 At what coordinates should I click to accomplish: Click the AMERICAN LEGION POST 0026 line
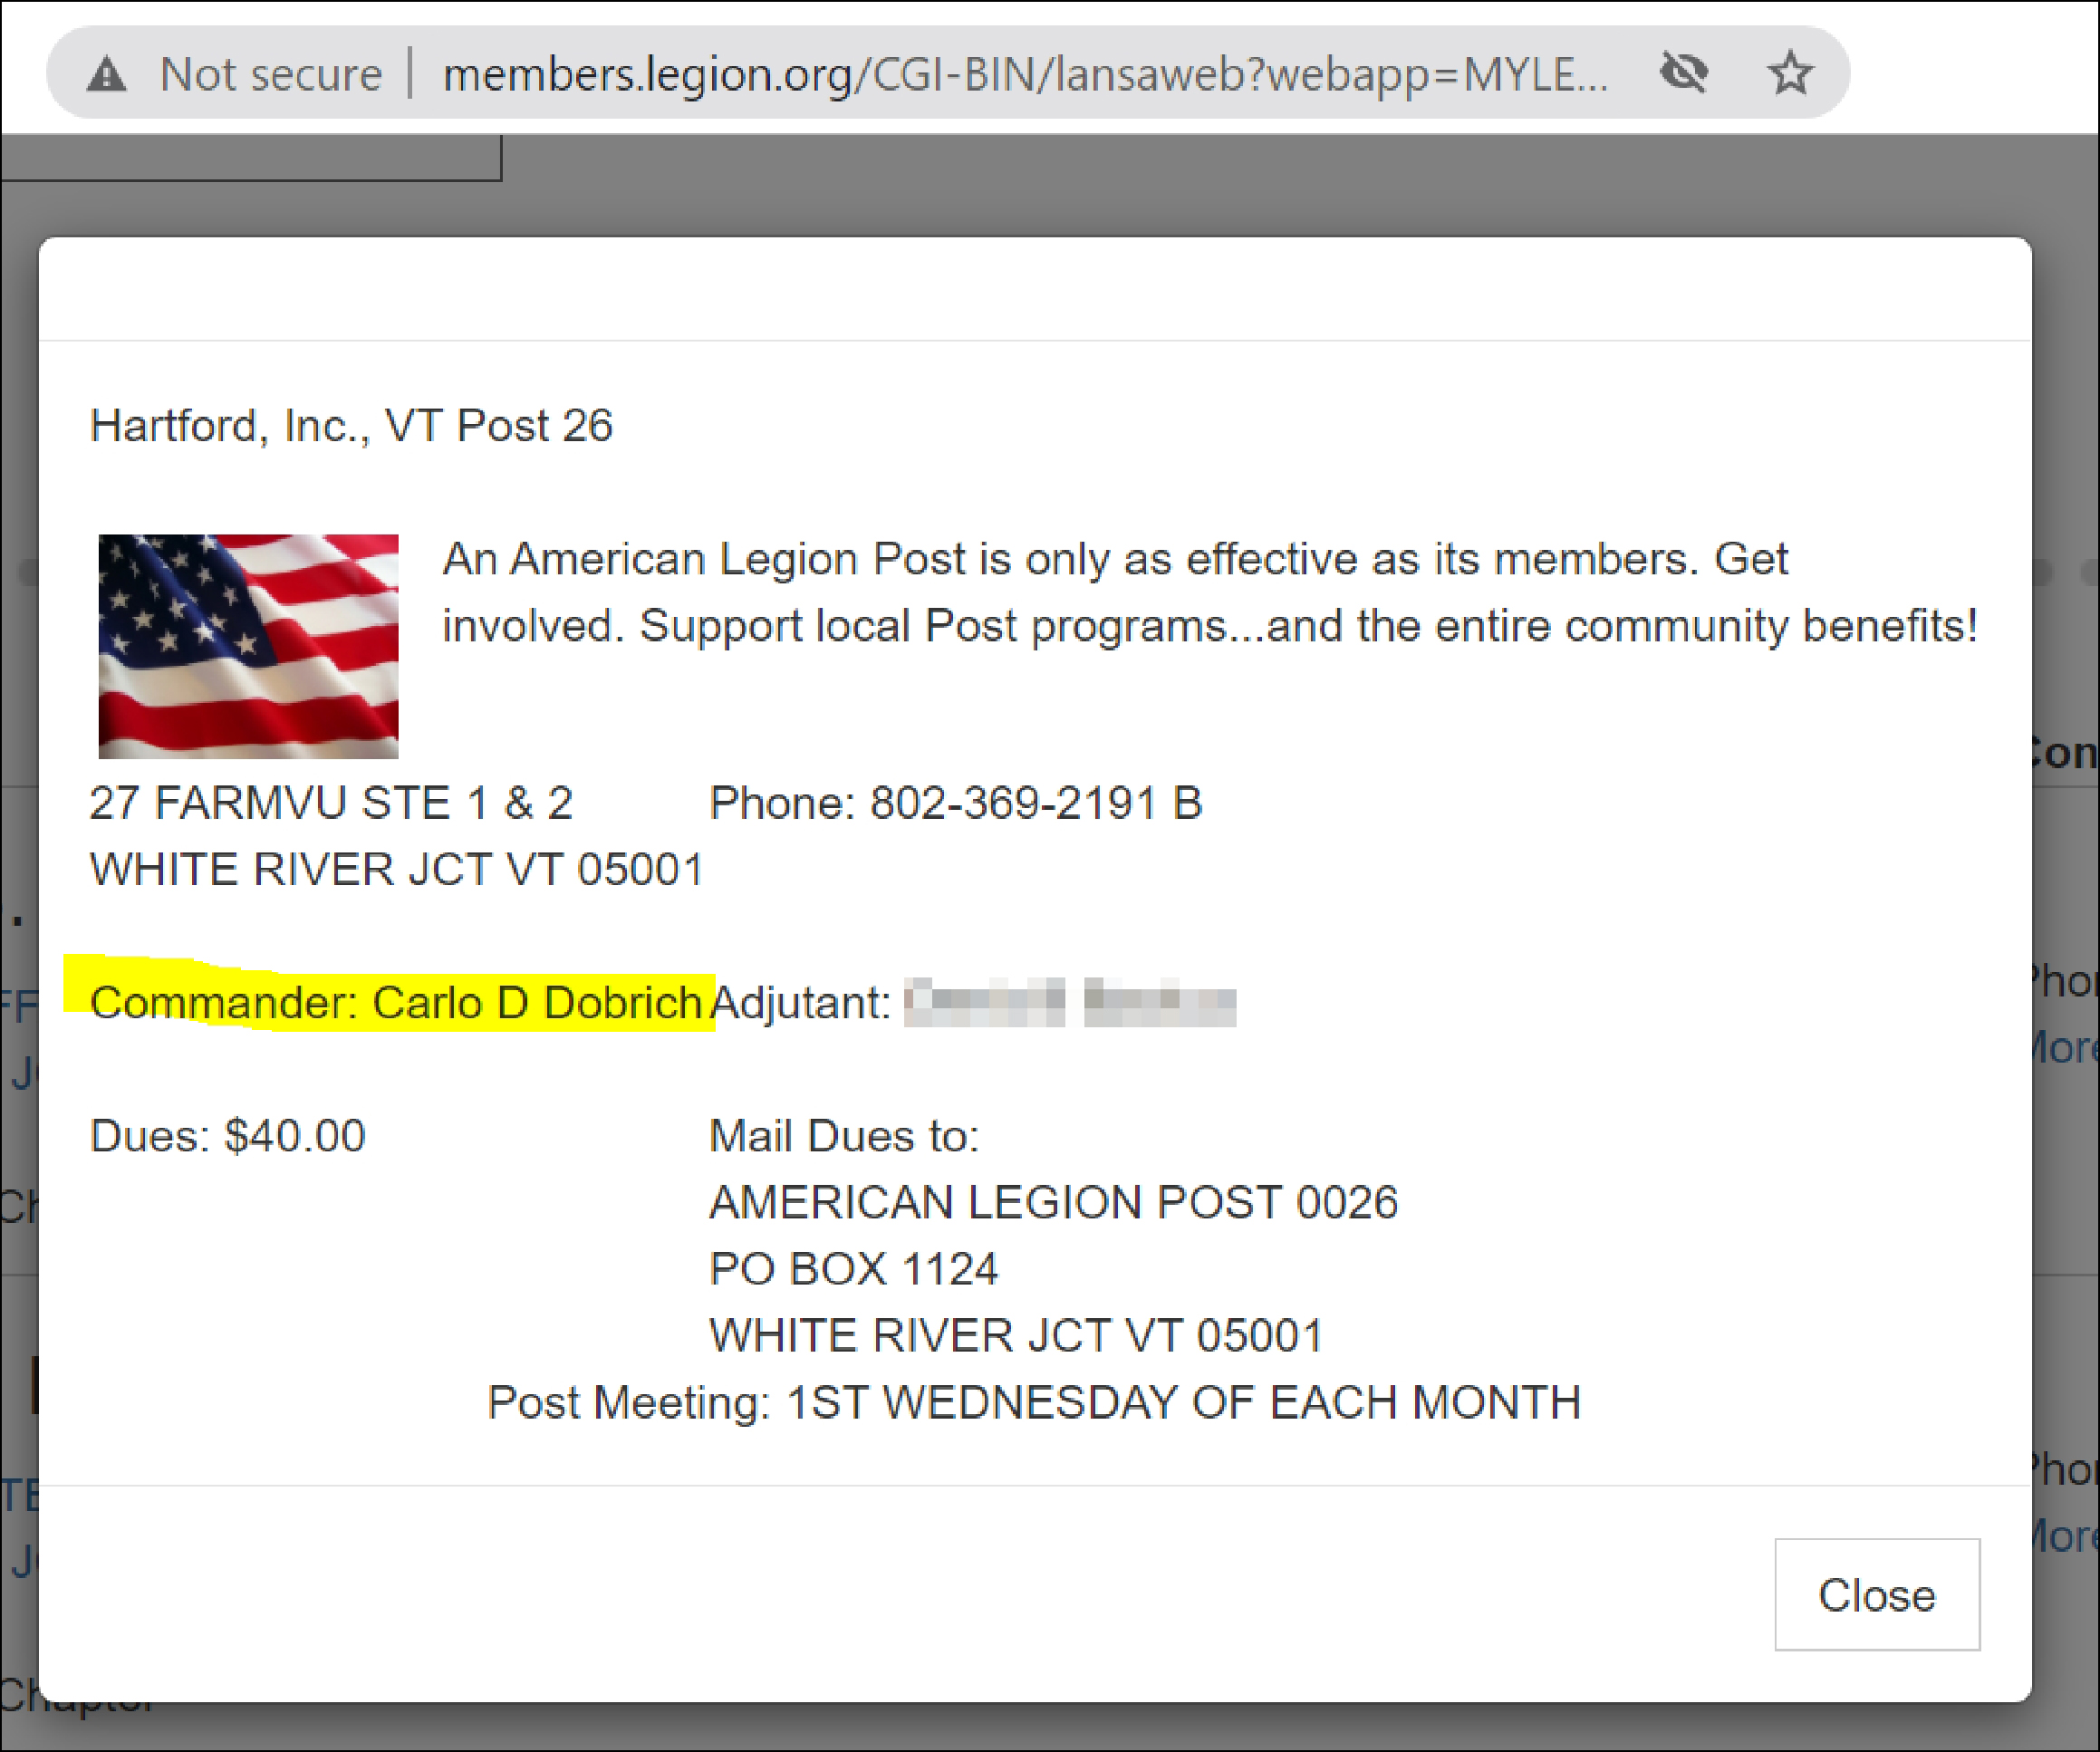(x=1053, y=1202)
